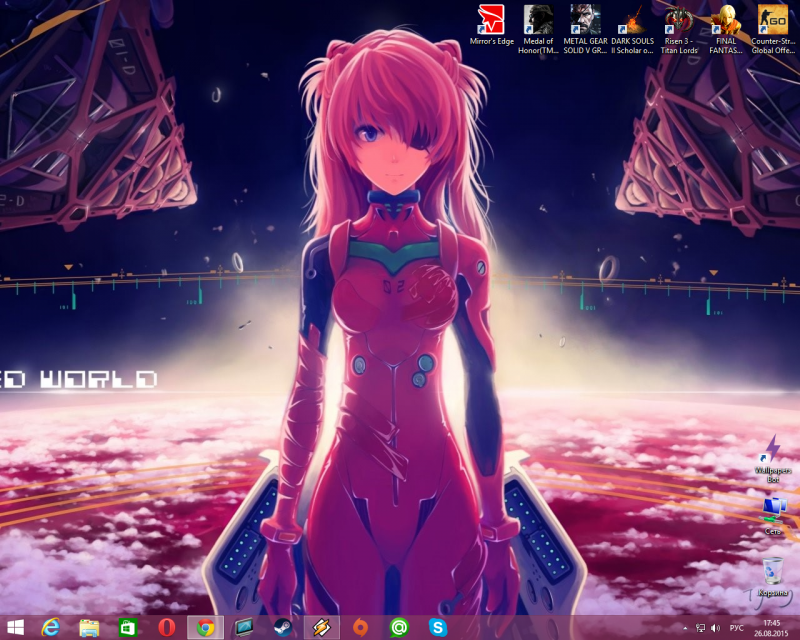Screen dimensions: 800x640
Task: Select the Mirror's Edge desktop shortcut
Action: [491, 26]
